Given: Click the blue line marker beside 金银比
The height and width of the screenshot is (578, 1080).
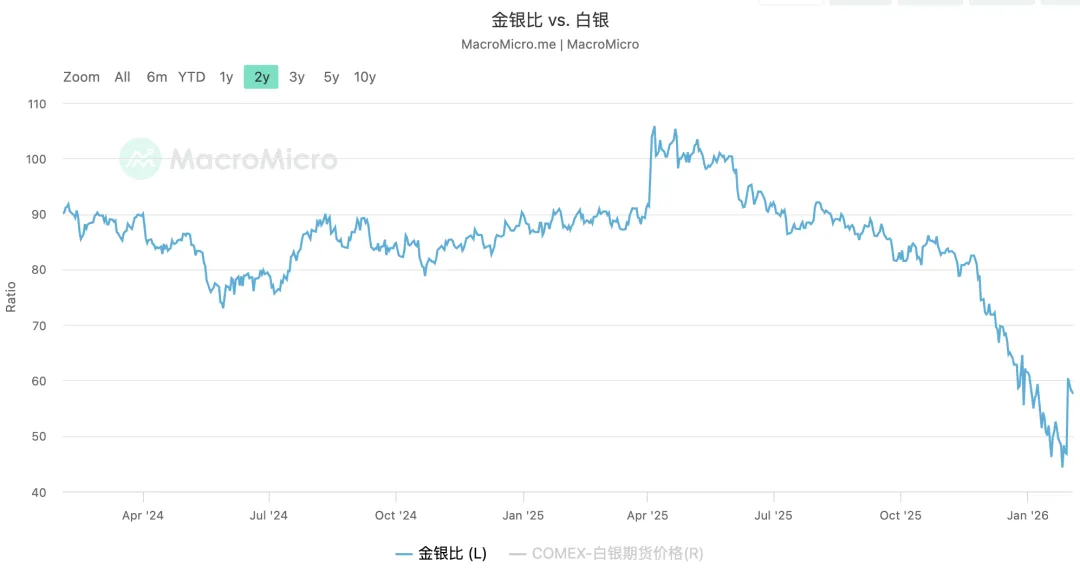Looking at the screenshot, I should coord(404,553).
